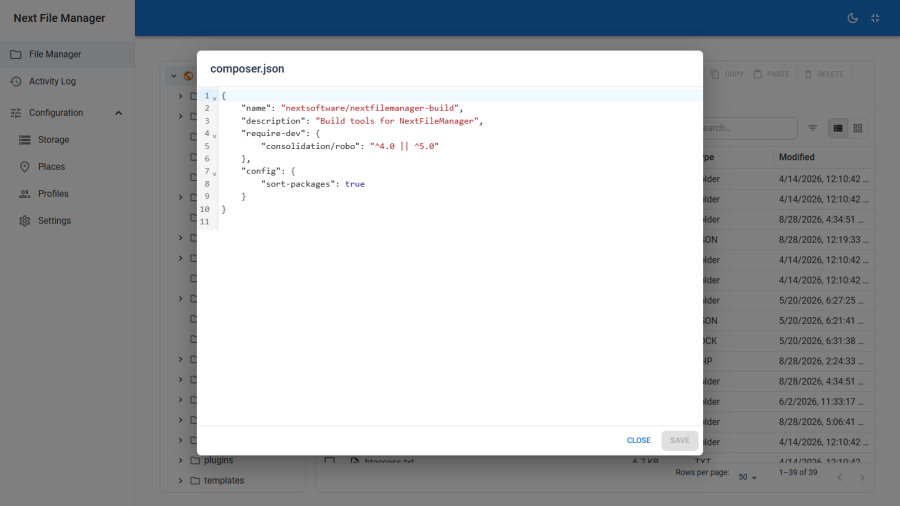The height and width of the screenshot is (506, 900).
Task: Click the root globe icon in tree
Action: tap(188, 76)
